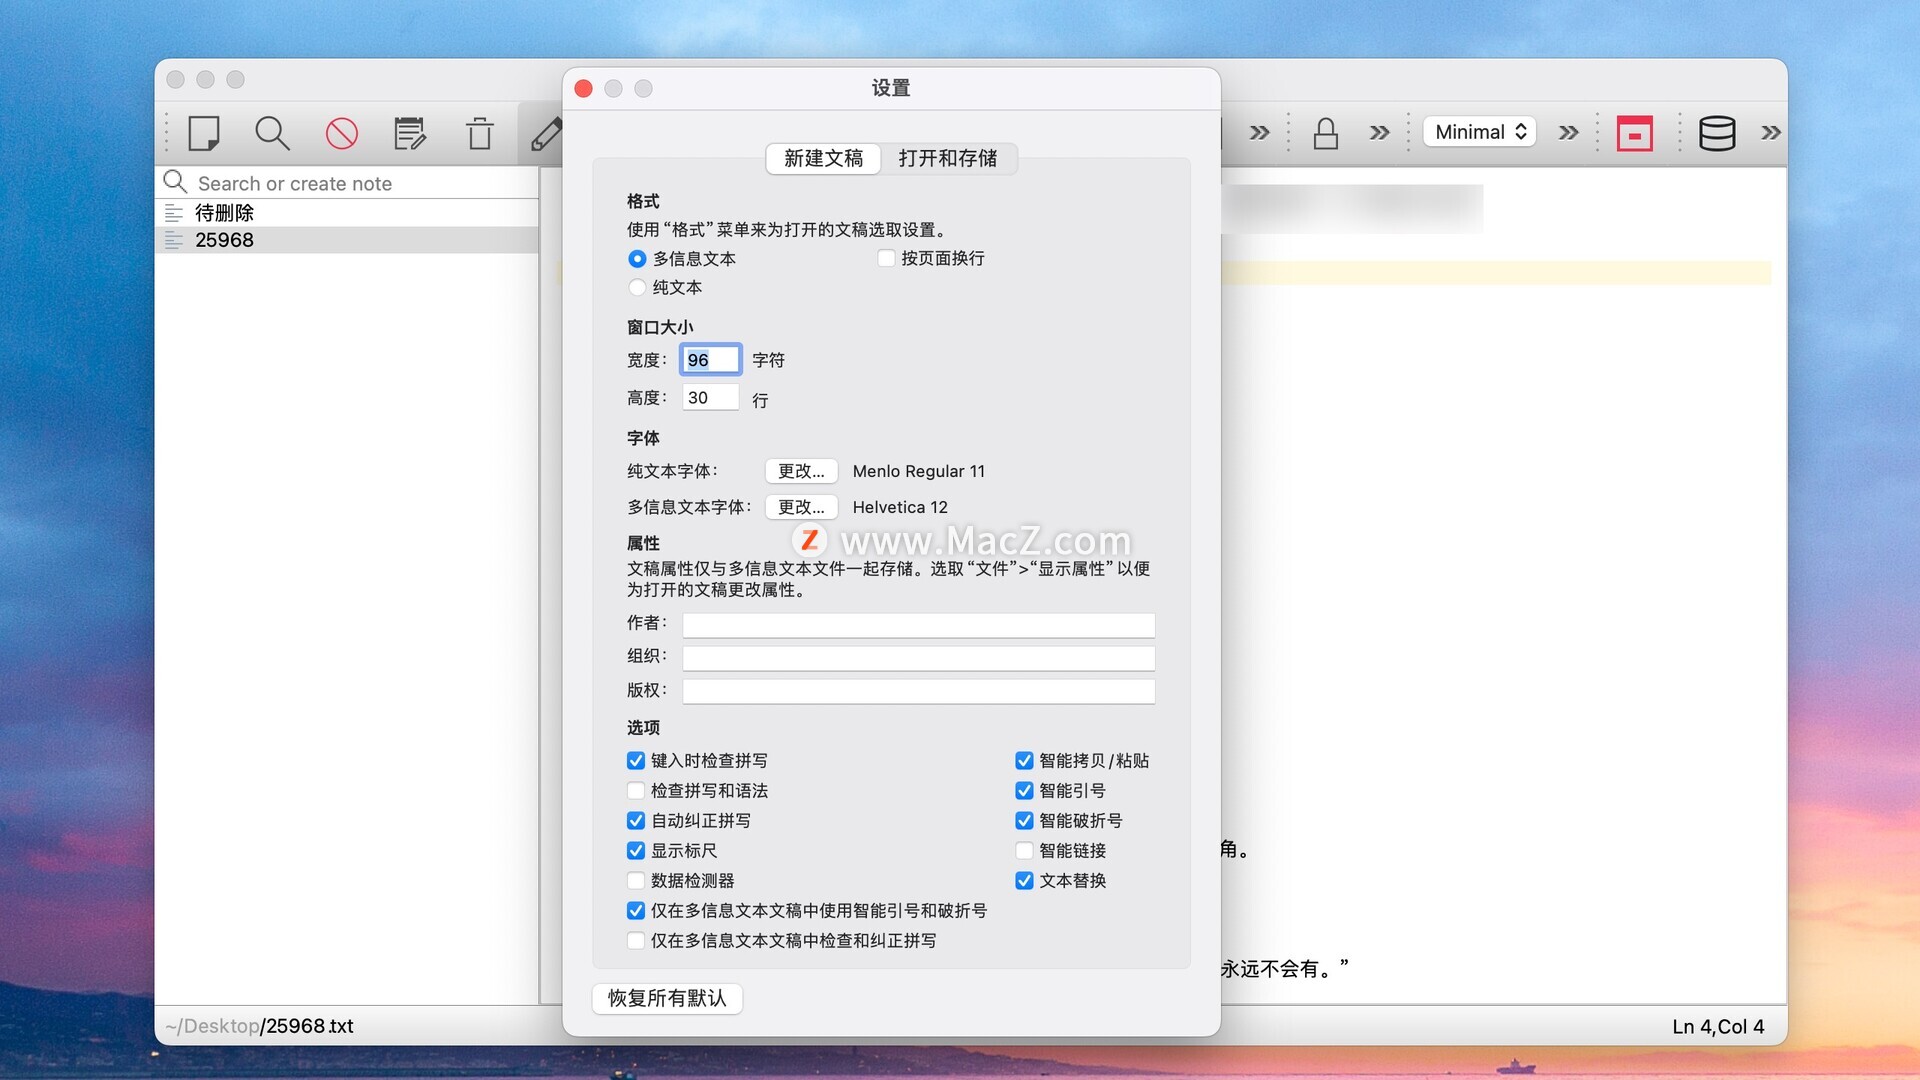Viewport: 1920px width, 1080px height.
Task: Toggle 智能引号 checkbox
Action: click(1024, 791)
